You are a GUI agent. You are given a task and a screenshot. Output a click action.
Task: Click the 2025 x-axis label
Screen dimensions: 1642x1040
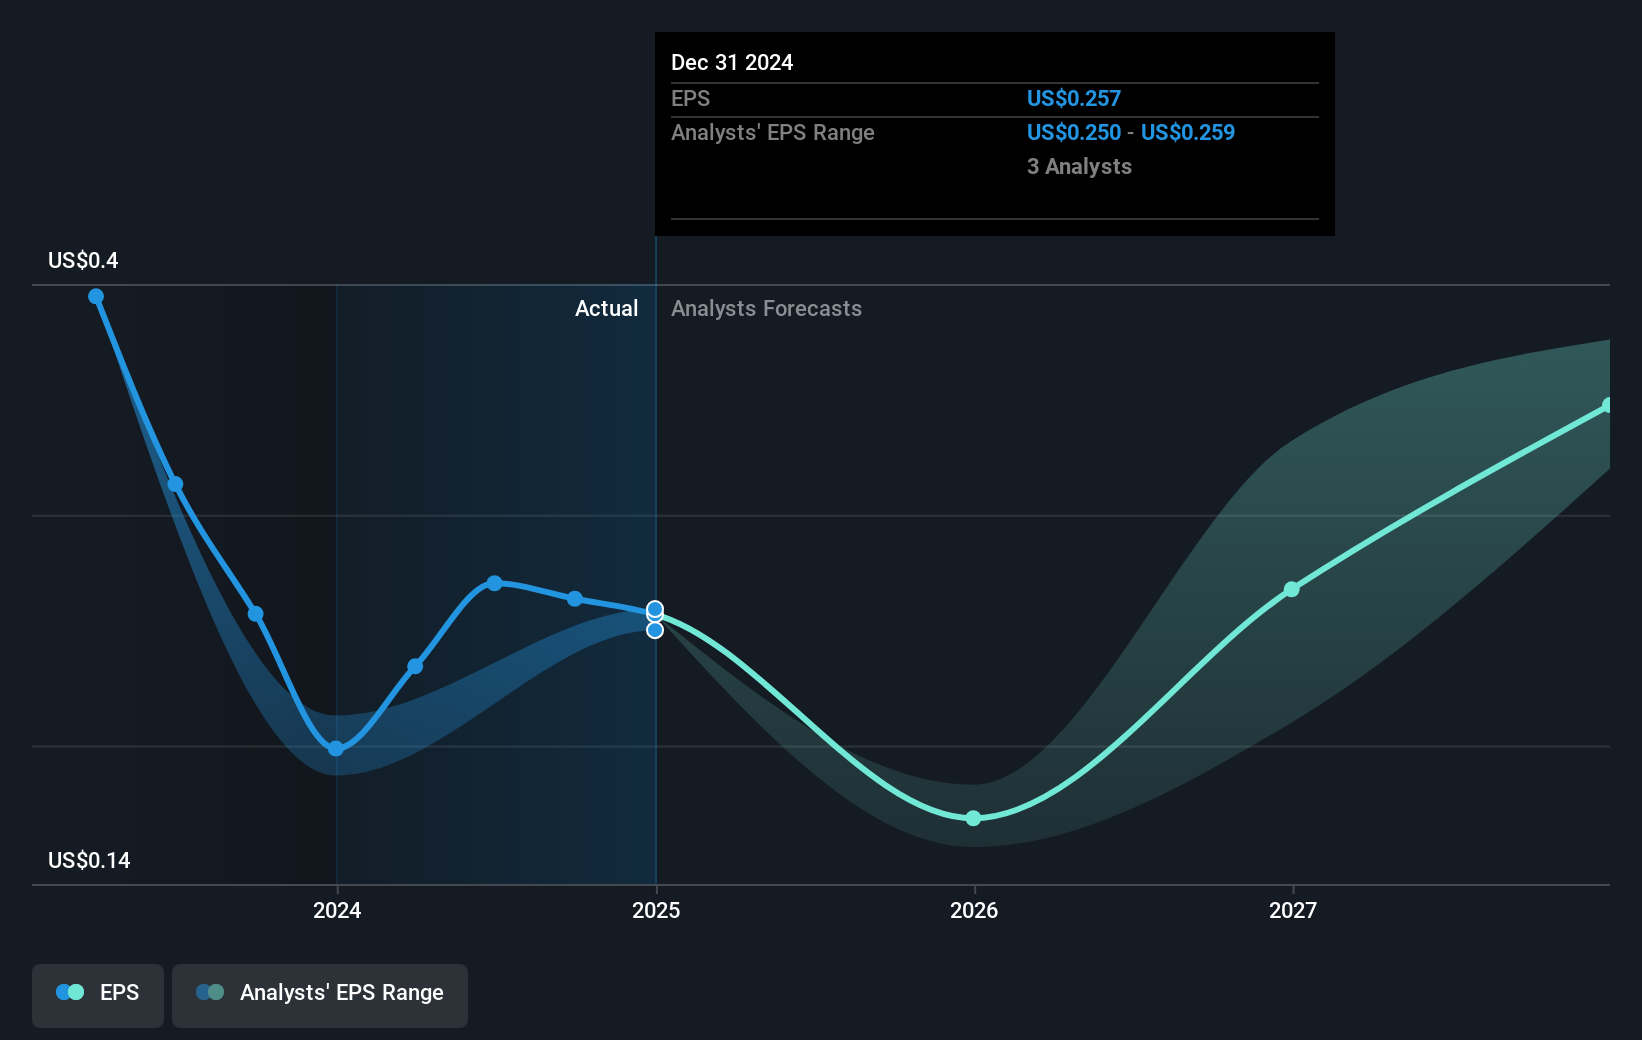[656, 910]
